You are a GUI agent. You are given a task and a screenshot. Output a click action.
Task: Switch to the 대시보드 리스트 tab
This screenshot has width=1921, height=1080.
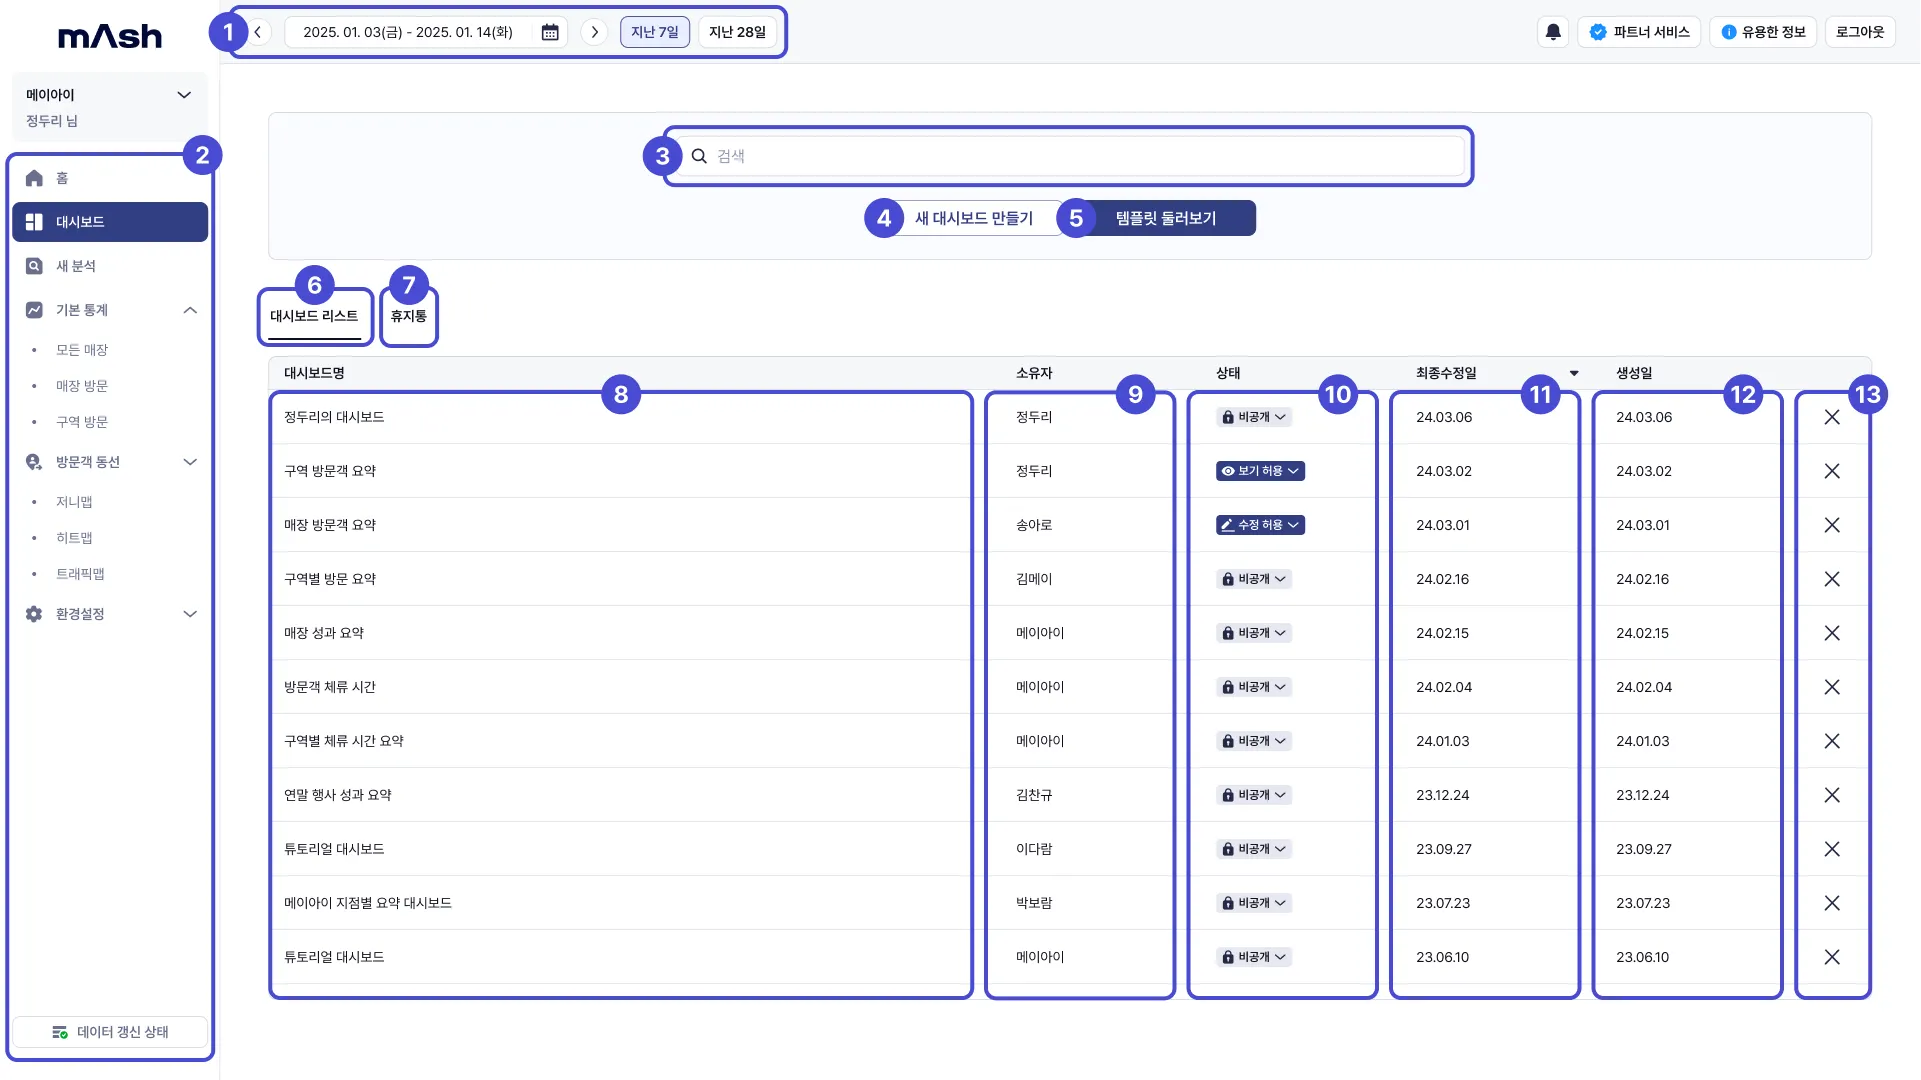314,316
